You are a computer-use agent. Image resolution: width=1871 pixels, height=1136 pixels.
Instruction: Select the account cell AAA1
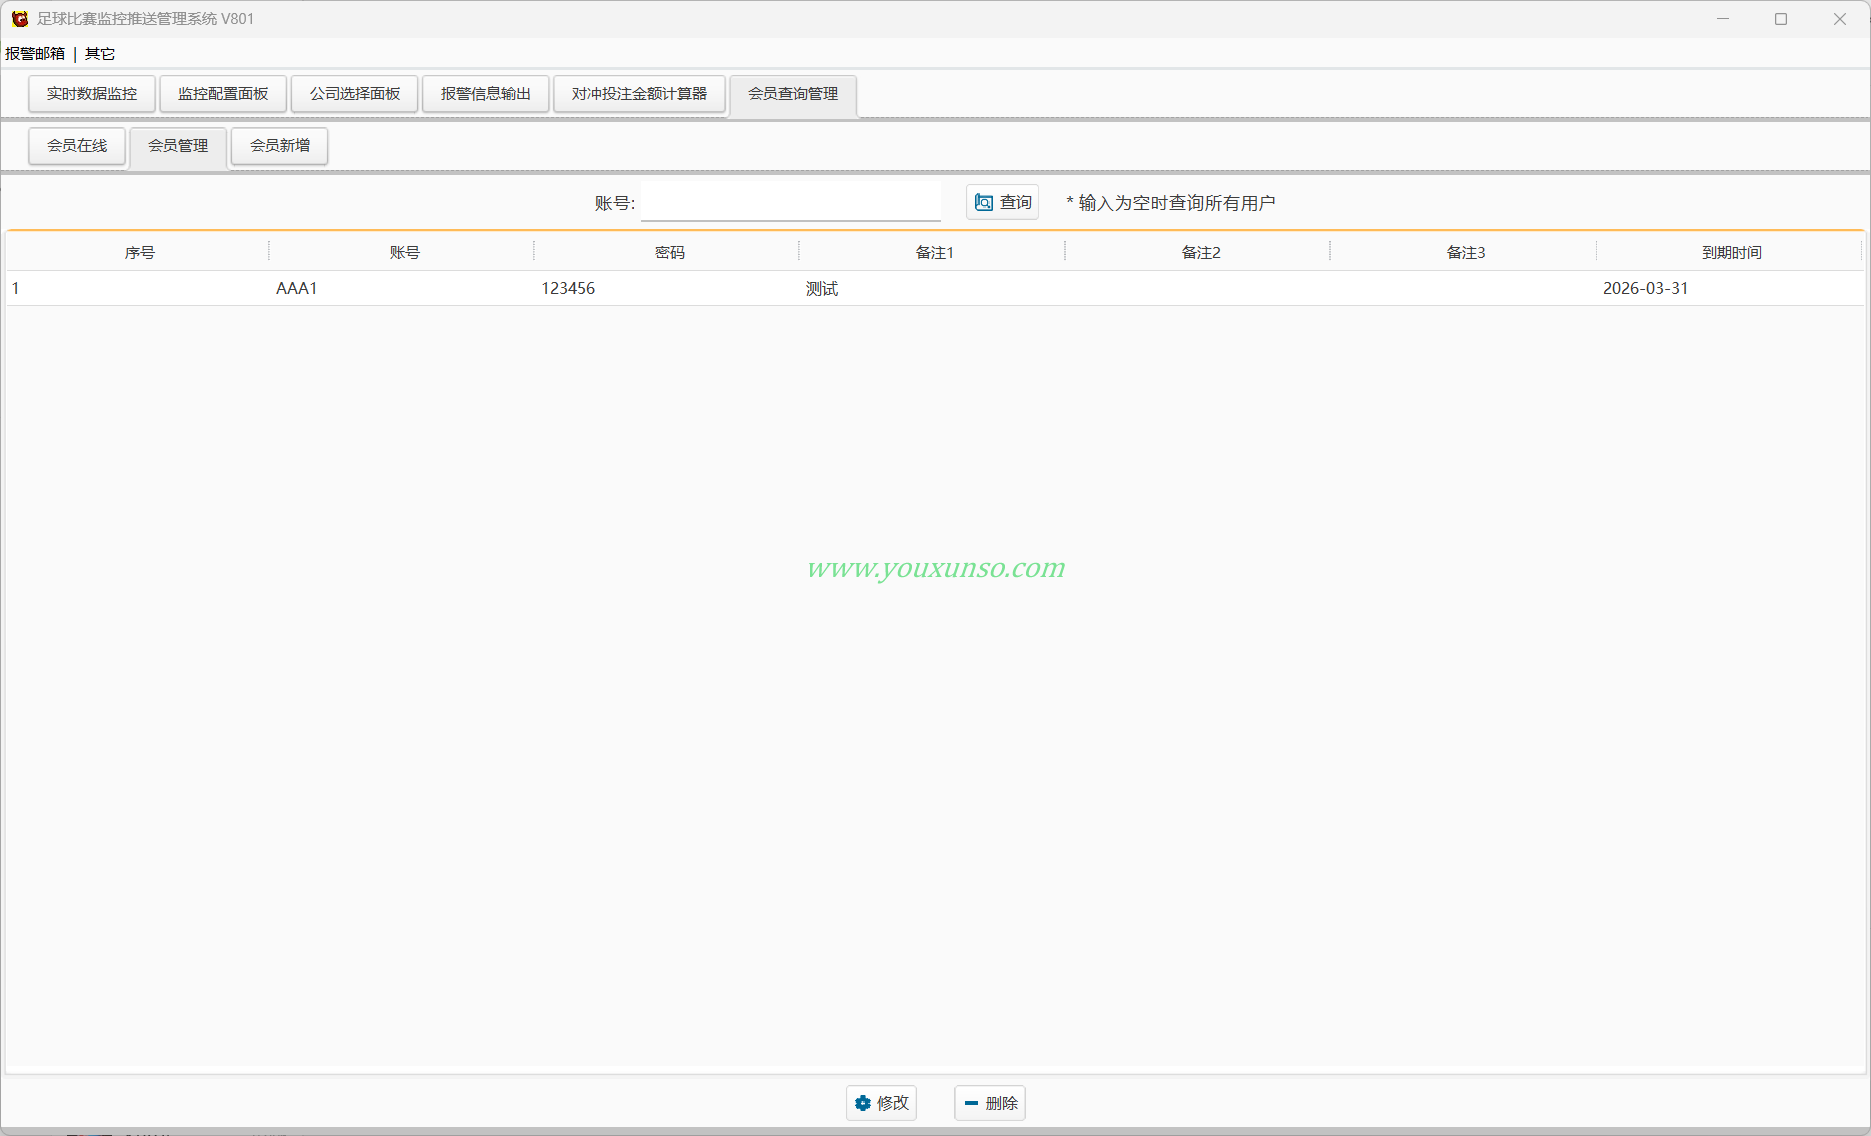pos(404,288)
